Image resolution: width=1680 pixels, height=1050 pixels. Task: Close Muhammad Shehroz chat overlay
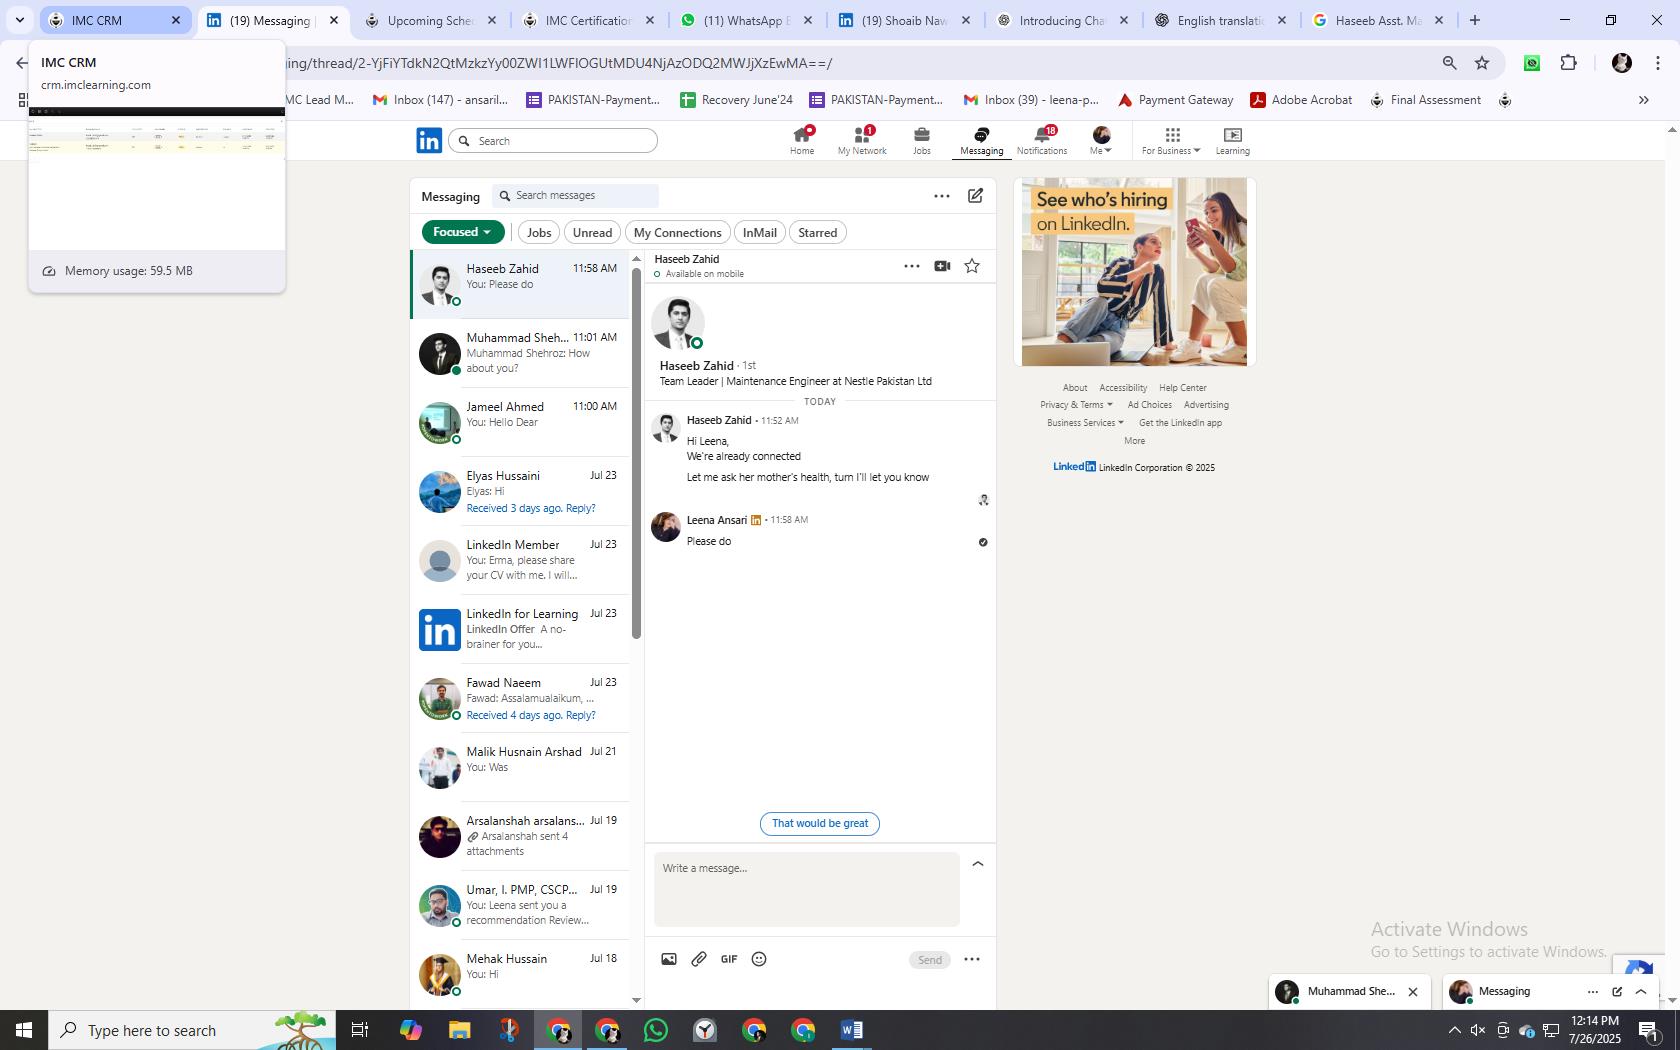point(1413,992)
